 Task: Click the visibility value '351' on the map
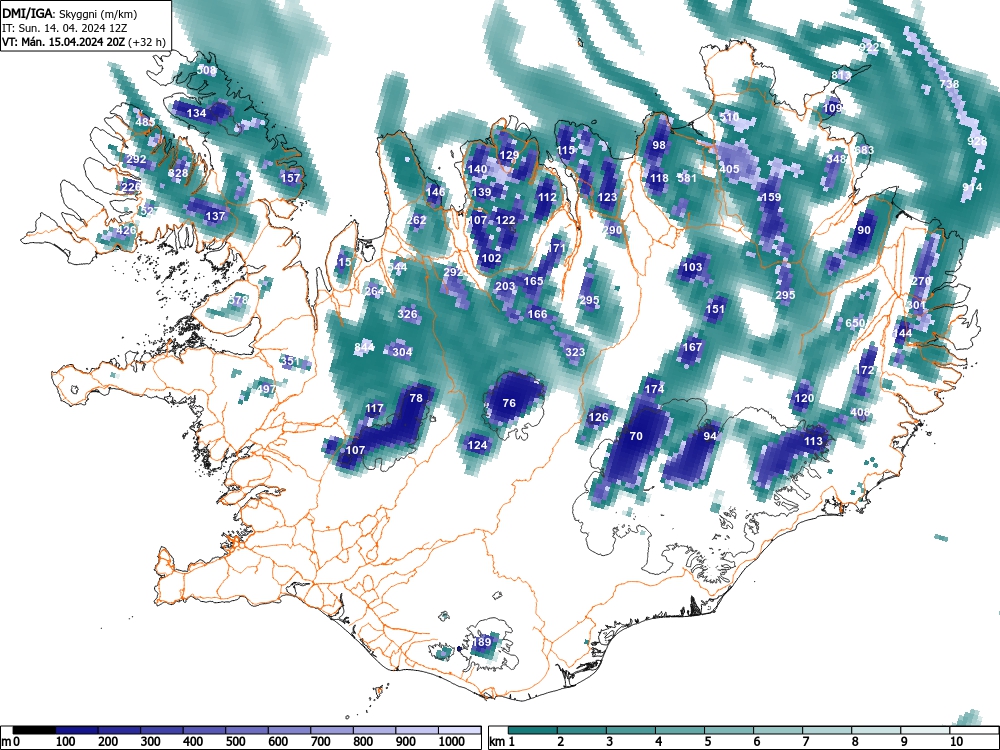(x=290, y=362)
